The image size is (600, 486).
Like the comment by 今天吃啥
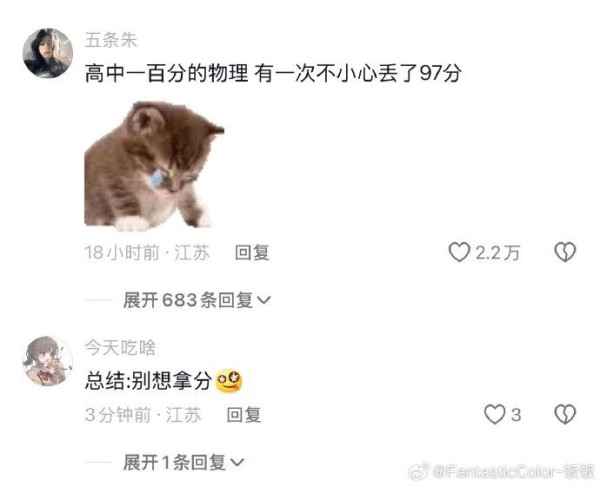(x=494, y=414)
